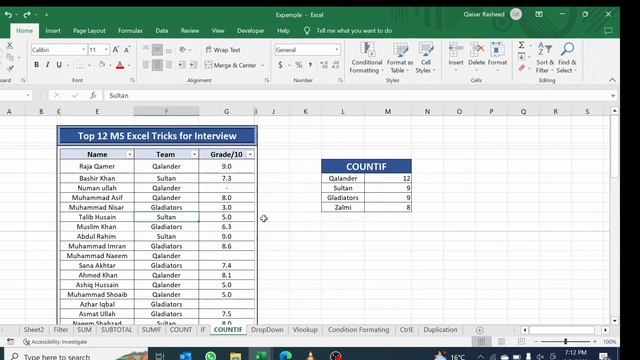This screenshot has height=360, width=640.
Task: Open the font size 11 dropdown
Action: tap(106, 50)
